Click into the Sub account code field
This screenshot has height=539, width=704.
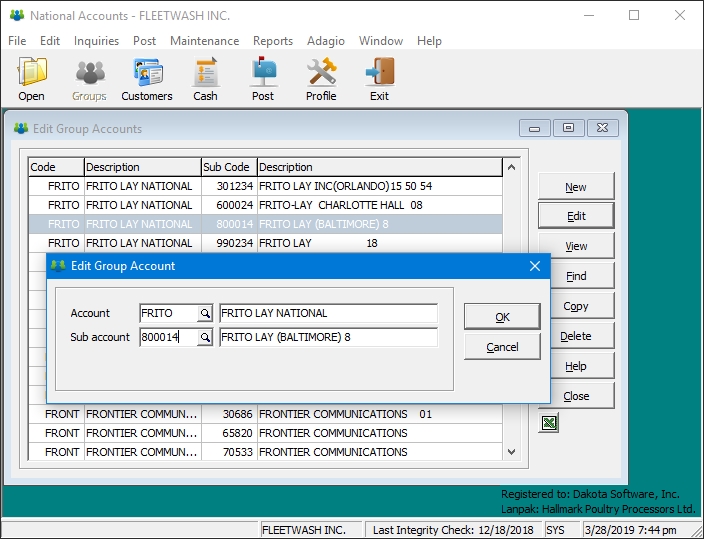click(169, 337)
